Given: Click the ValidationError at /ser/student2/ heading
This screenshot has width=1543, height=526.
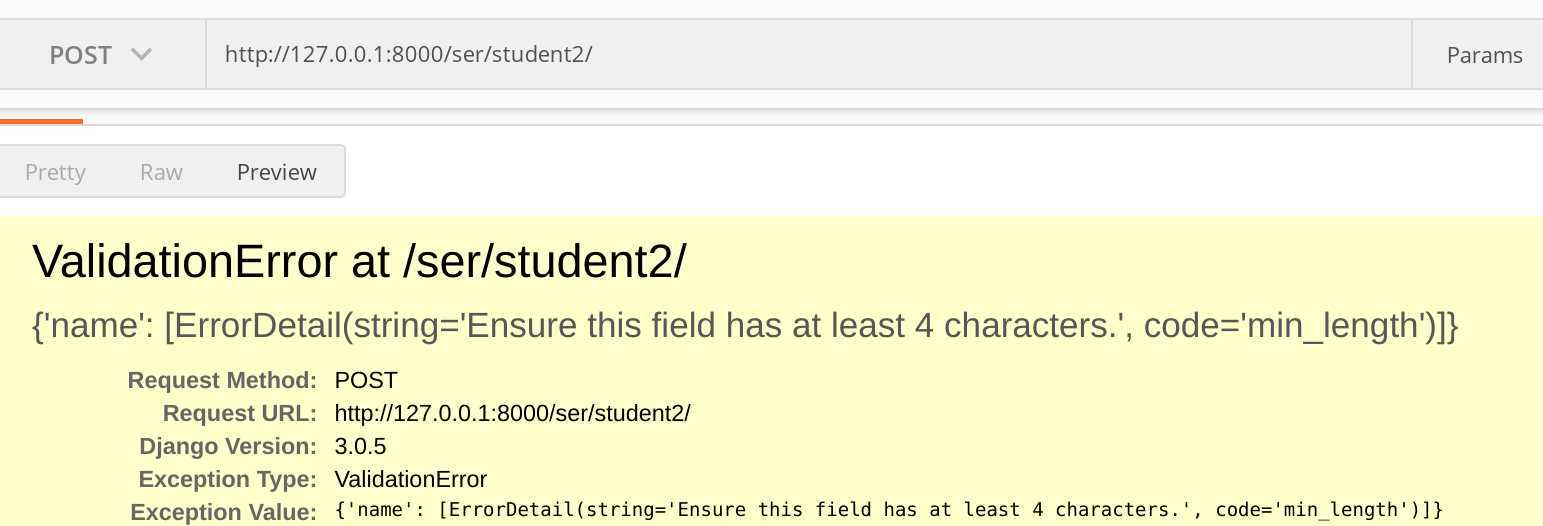Looking at the screenshot, I should 359,262.
